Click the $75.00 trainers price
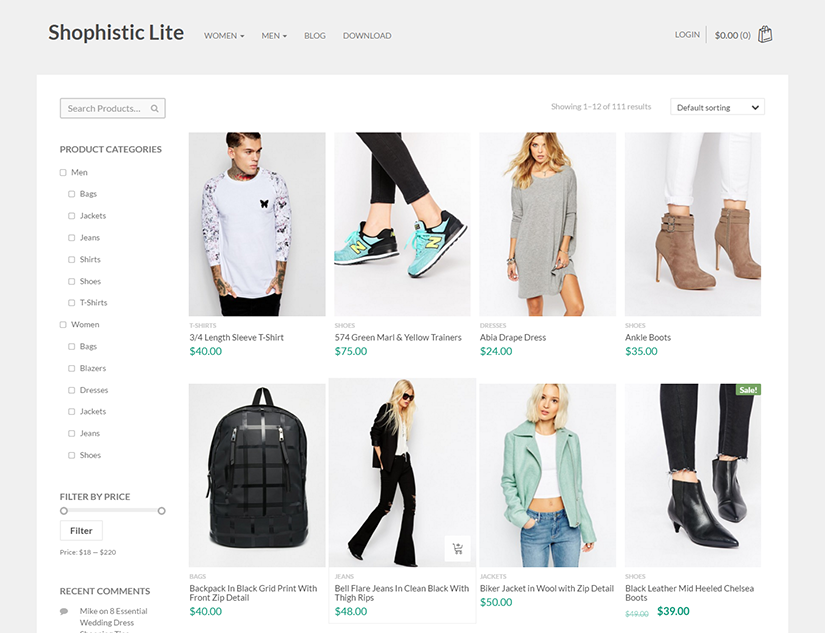 [x=351, y=351]
